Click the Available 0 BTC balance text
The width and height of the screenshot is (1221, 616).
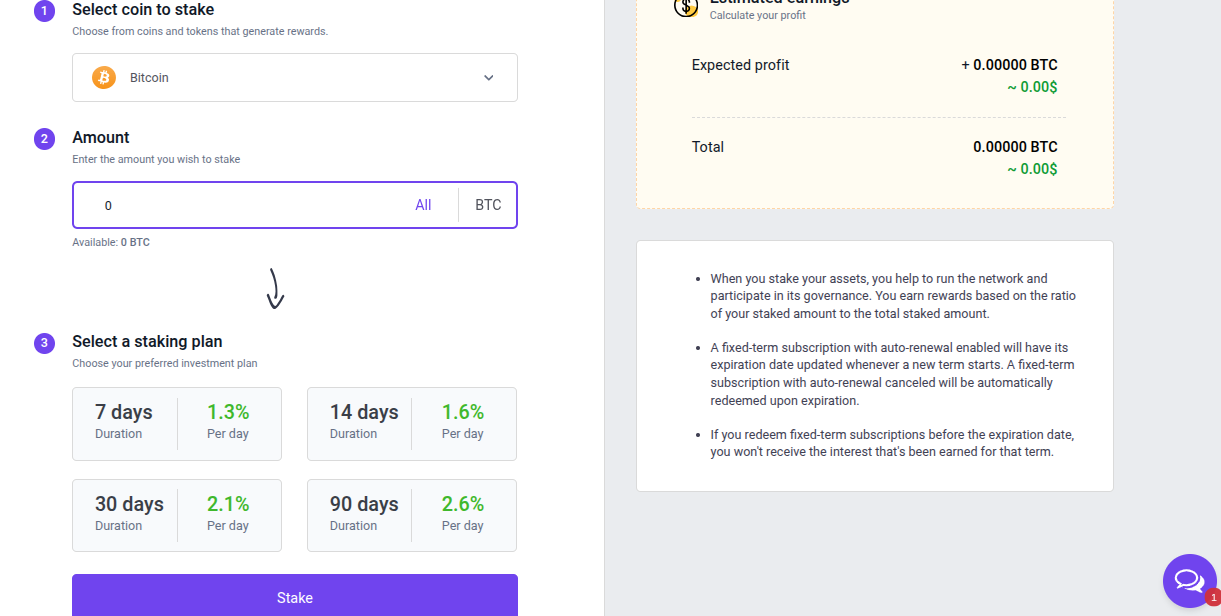111,242
